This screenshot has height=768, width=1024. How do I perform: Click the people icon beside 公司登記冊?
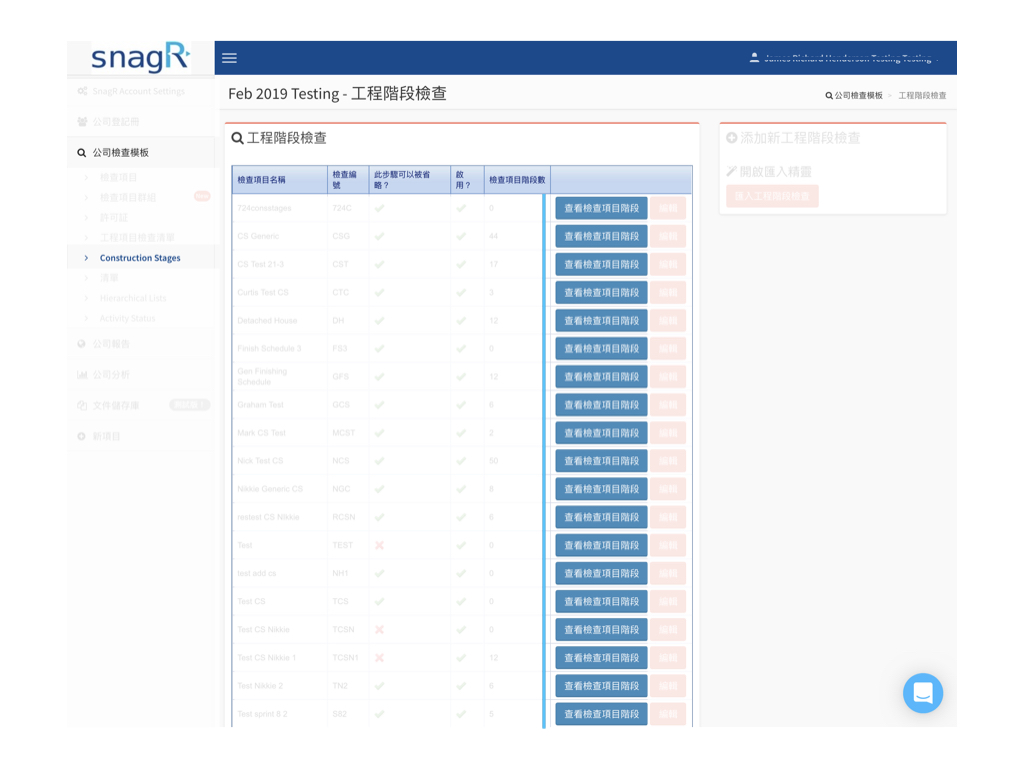pyautogui.click(x=82, y=121)
